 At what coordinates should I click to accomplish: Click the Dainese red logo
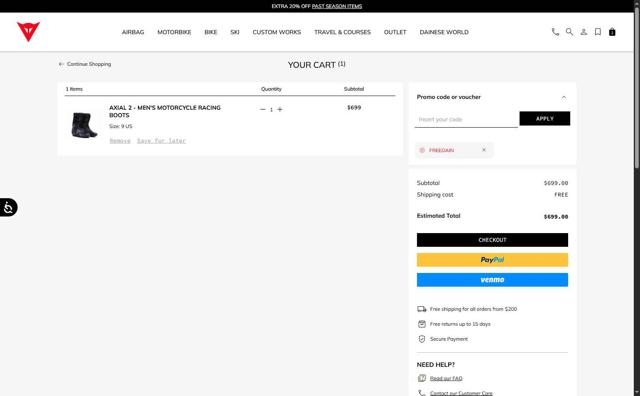(28, 31)
